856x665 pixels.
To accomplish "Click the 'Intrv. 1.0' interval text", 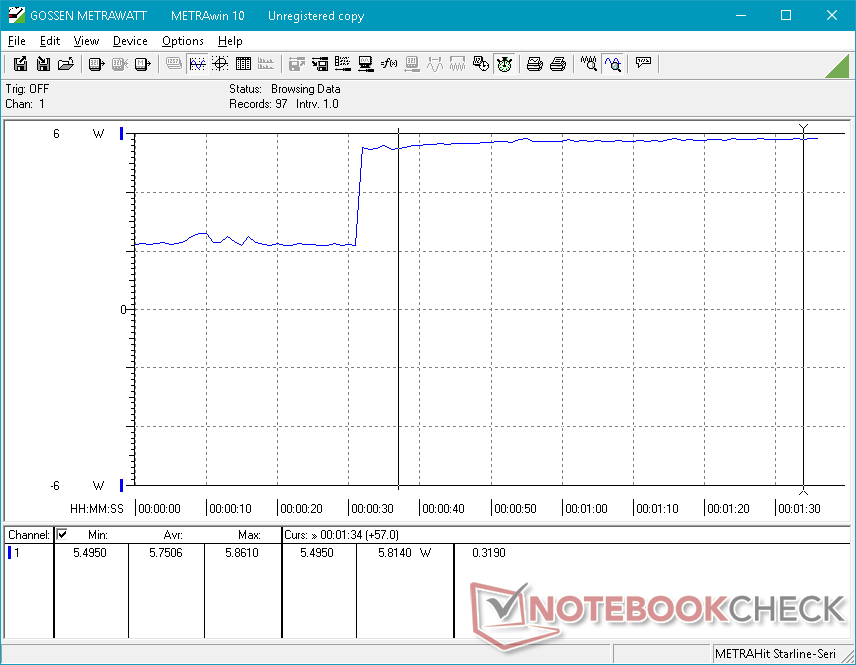I will point(317,104).
